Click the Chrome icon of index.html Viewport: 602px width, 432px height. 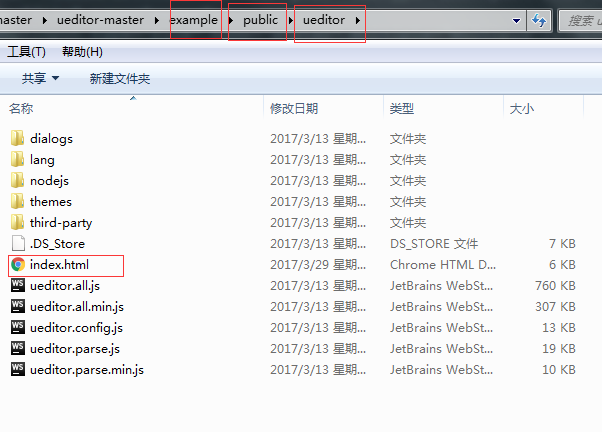point(18,265)
